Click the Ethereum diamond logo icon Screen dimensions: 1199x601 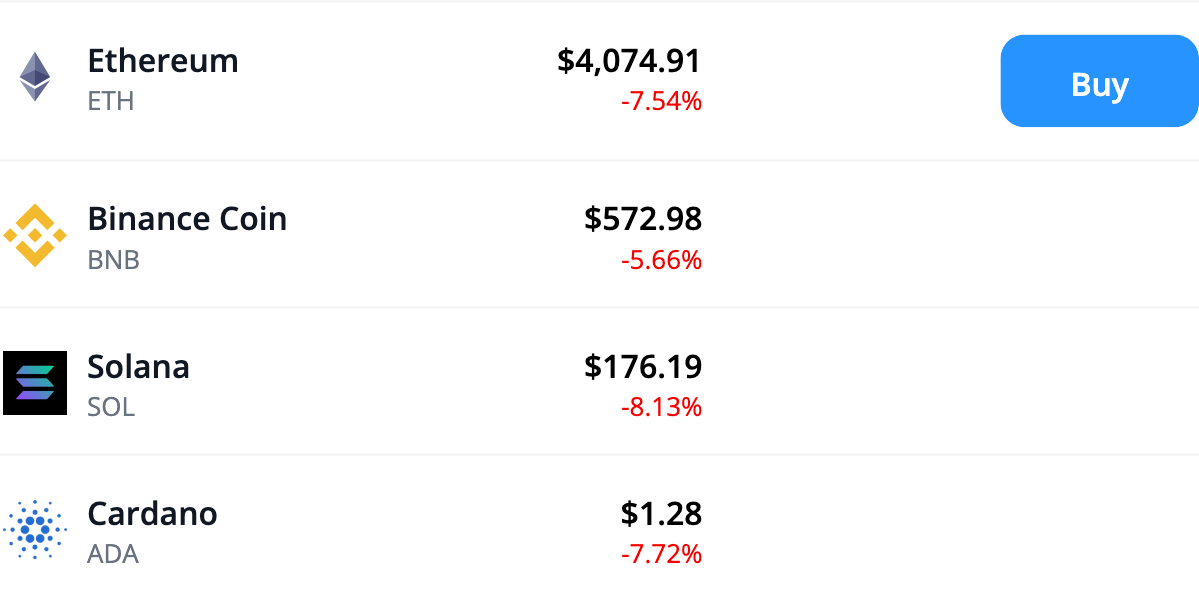[35, 76]
